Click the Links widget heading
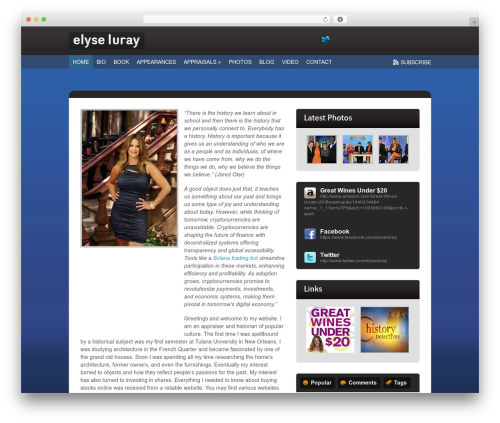This screenshot has height=423, width=500. click(x=313, y=289)
